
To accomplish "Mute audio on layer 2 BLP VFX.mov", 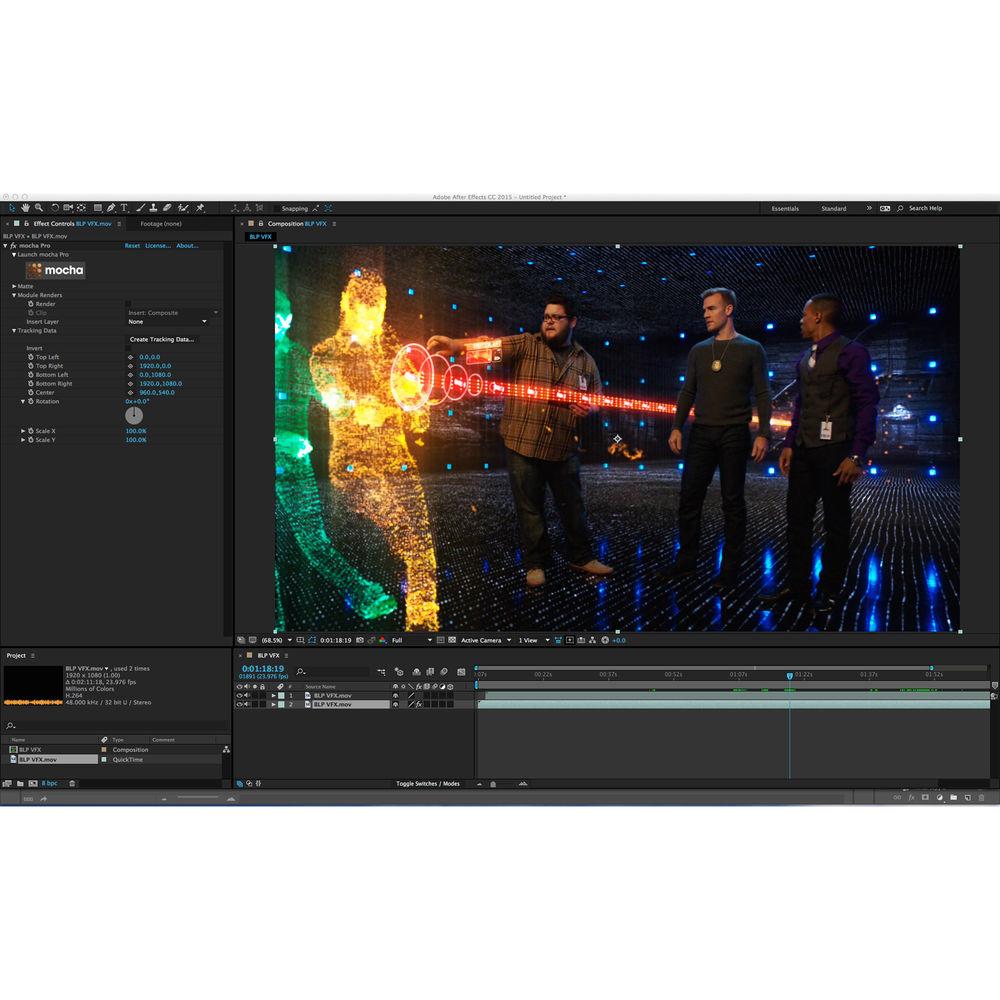I will pyautogui.click(x=245, y=703).
